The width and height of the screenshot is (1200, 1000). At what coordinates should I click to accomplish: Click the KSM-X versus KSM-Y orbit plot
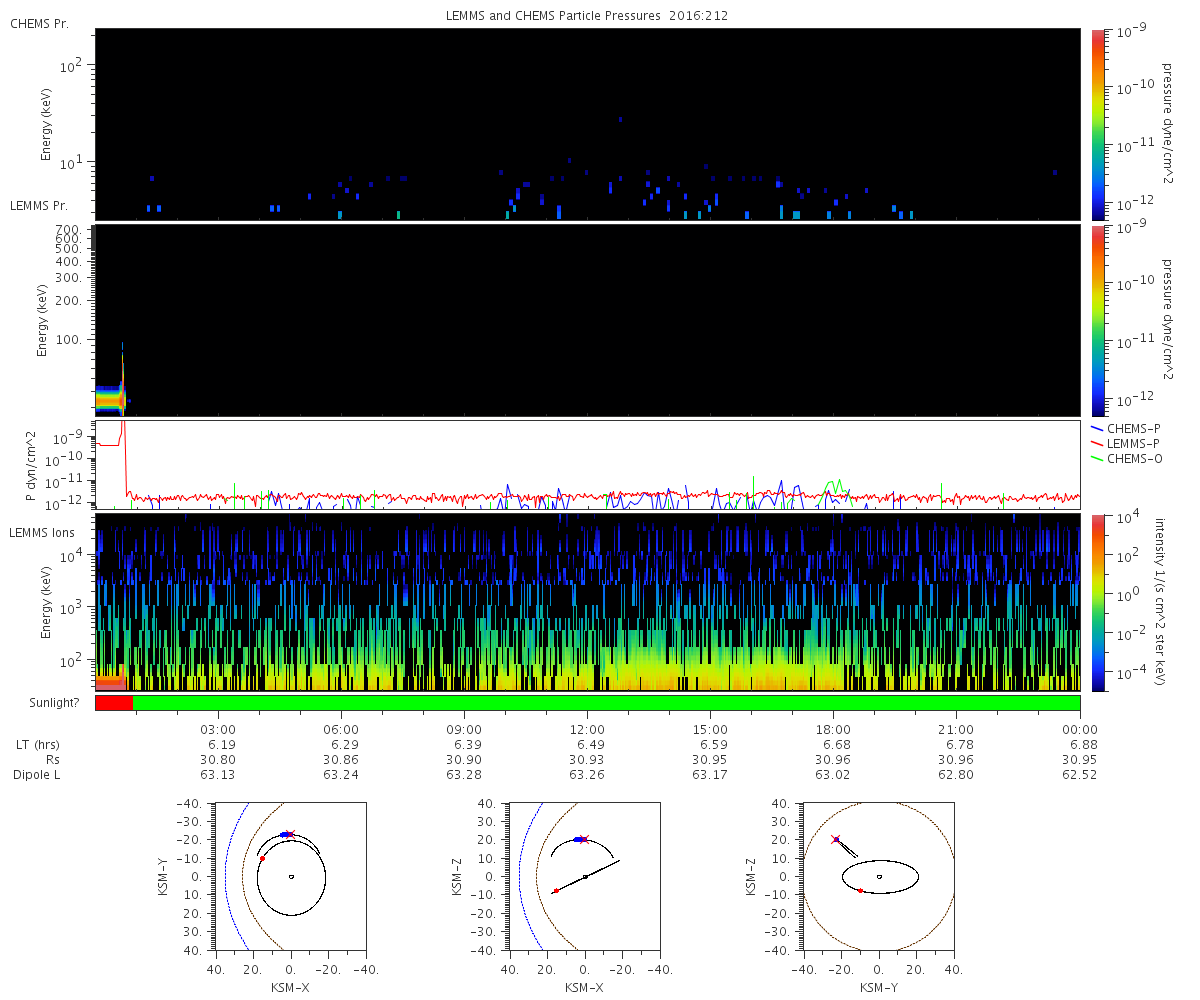[291, 876]
